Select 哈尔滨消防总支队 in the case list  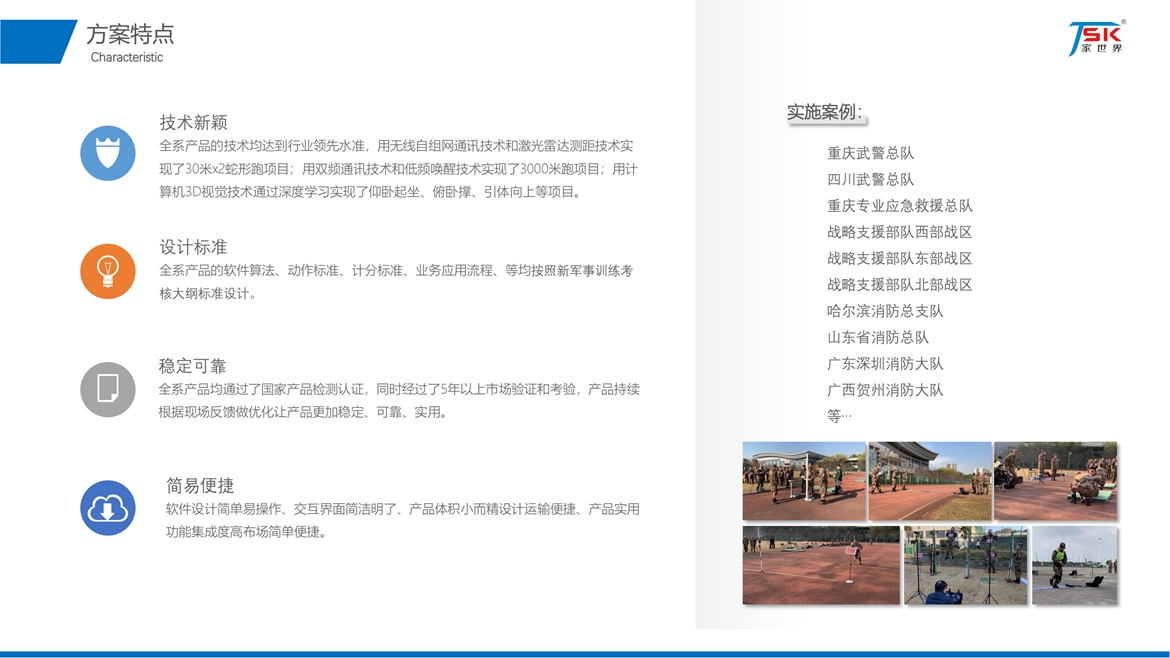[885, 311]
